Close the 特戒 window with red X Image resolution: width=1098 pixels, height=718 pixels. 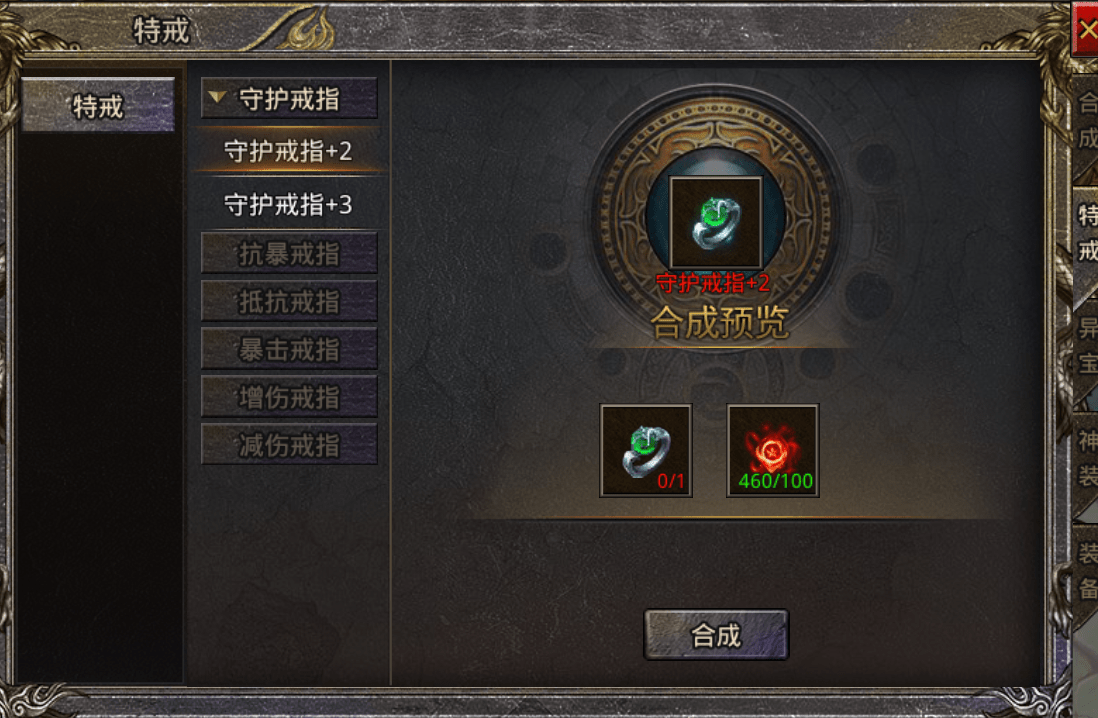click(x=1086, y=29)
